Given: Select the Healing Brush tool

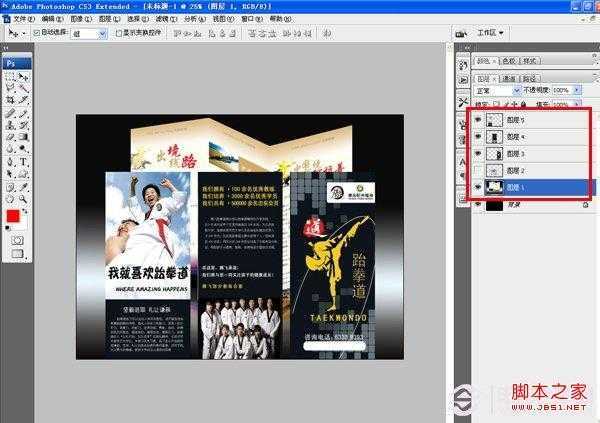Looking at the screenshot, I should [10, 113].
